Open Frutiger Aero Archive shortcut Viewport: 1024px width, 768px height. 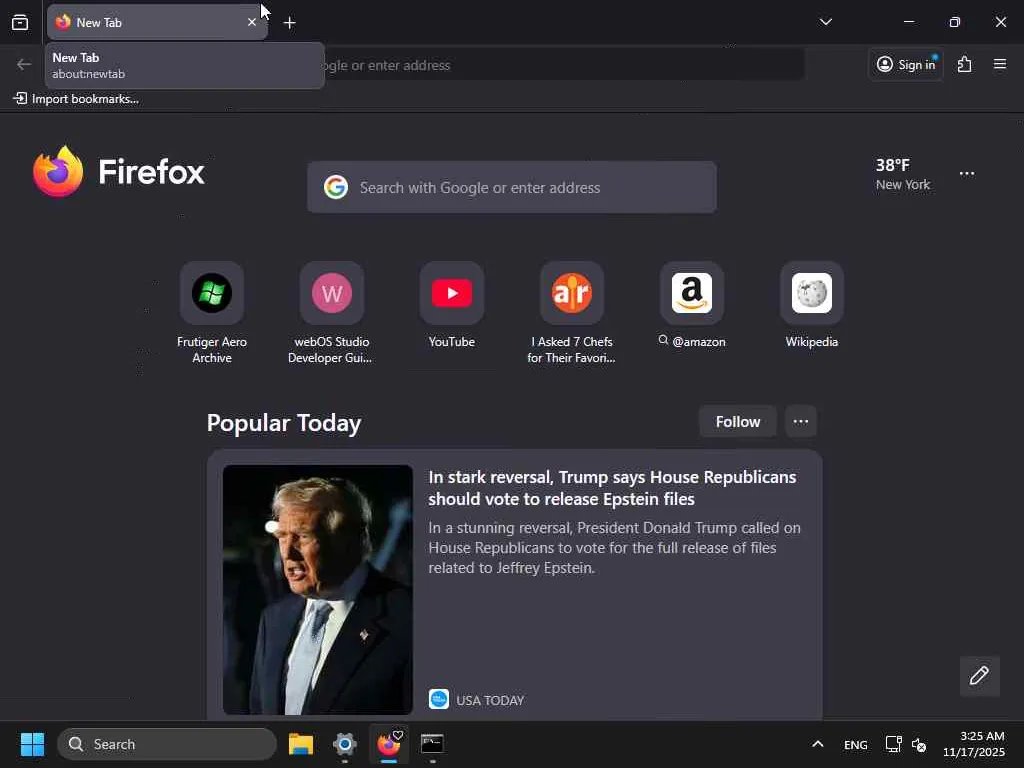point(212,313)
